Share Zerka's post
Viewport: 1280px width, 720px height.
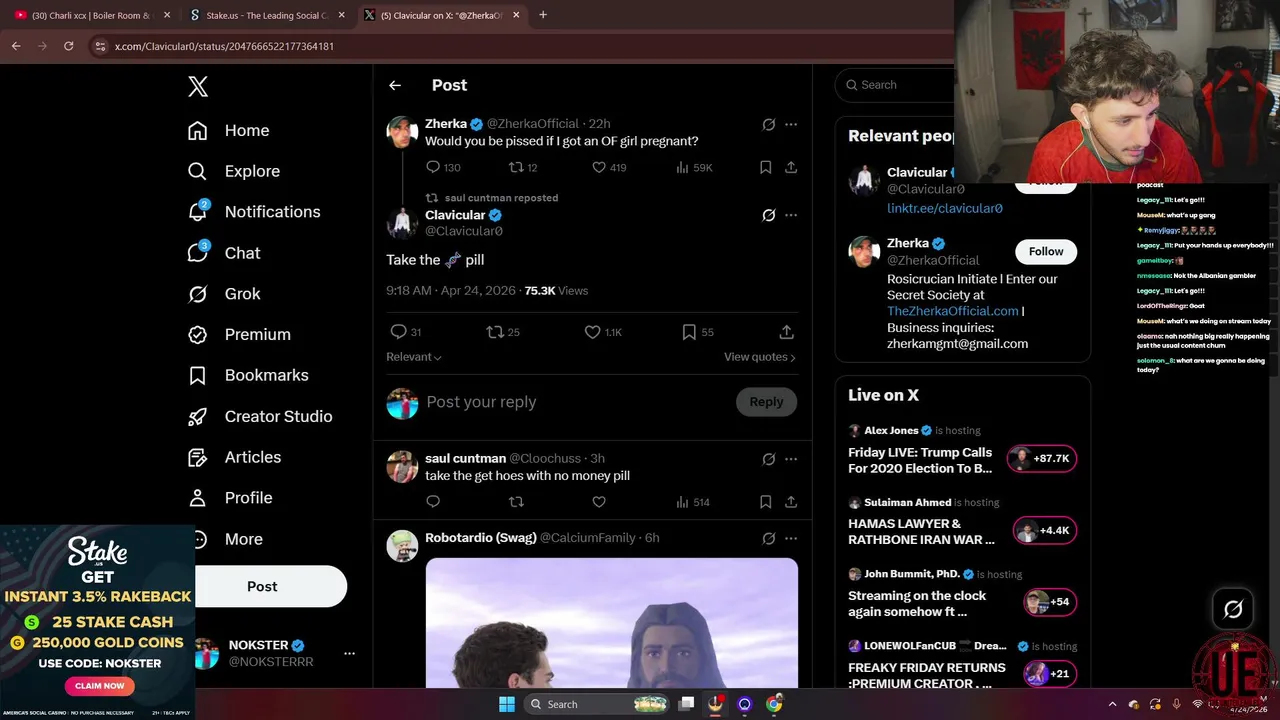(x=791, y=167)
